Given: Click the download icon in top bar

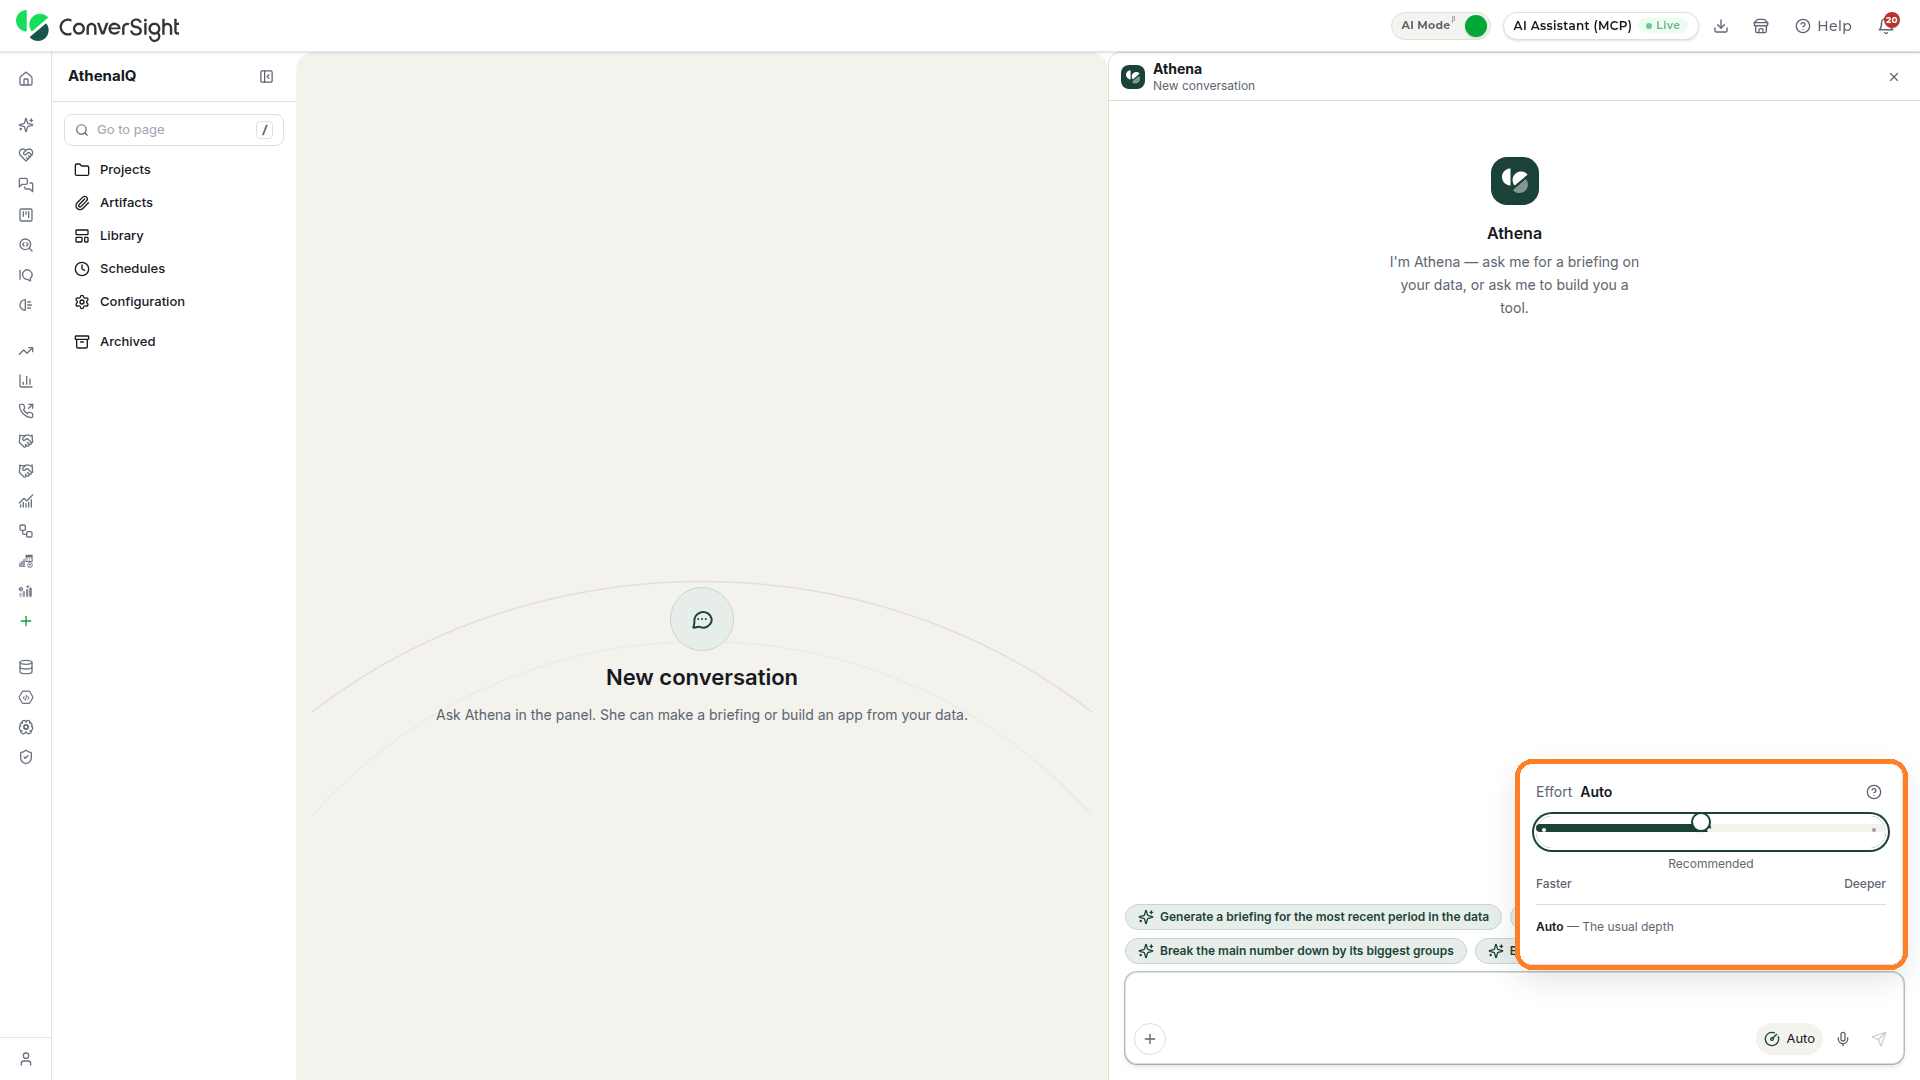Looking at the screenshot, I should pyautogui.click(x=1721, y=26).
